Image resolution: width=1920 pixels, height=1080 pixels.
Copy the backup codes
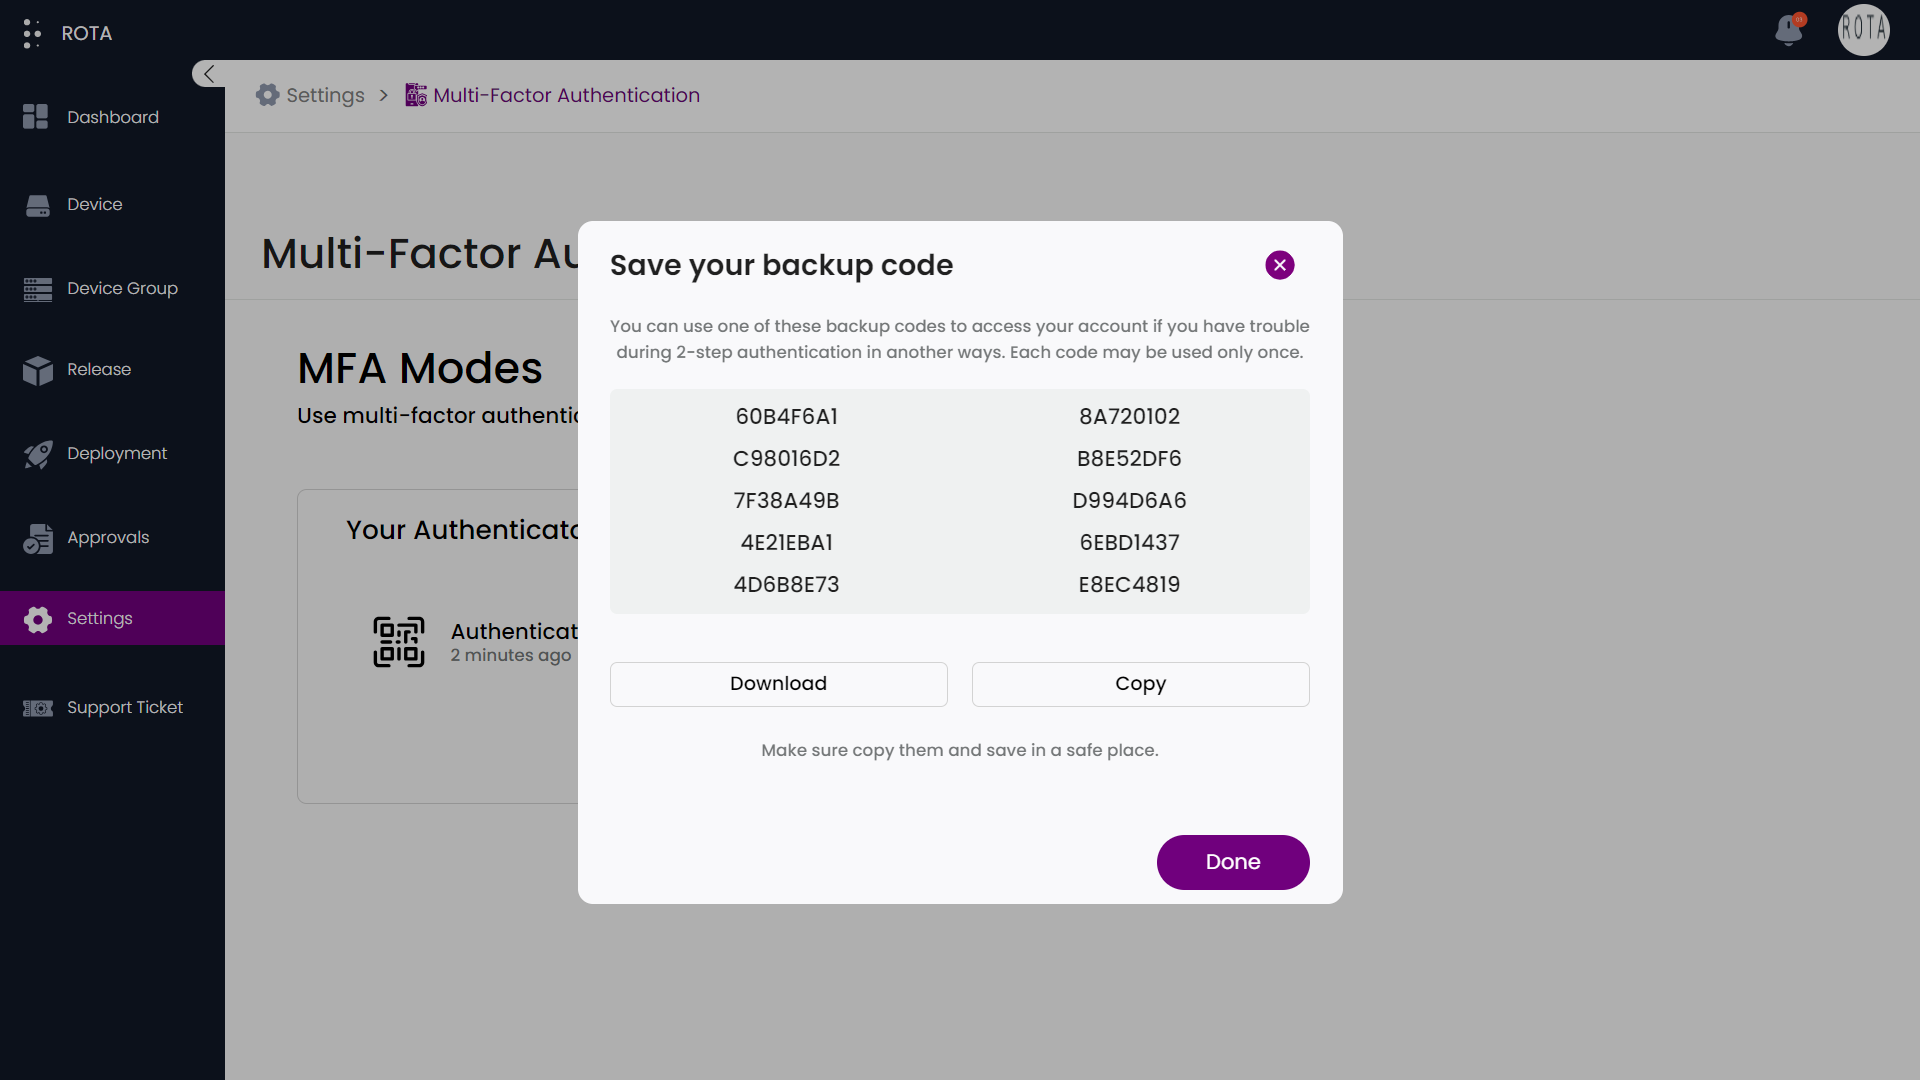click(x=1140, y=684)
